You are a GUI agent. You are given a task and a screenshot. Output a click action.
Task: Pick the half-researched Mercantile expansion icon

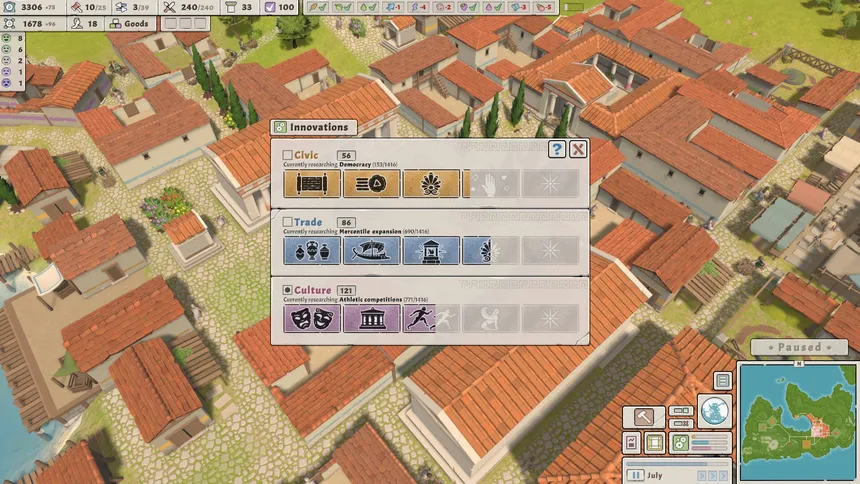point(491,251)
